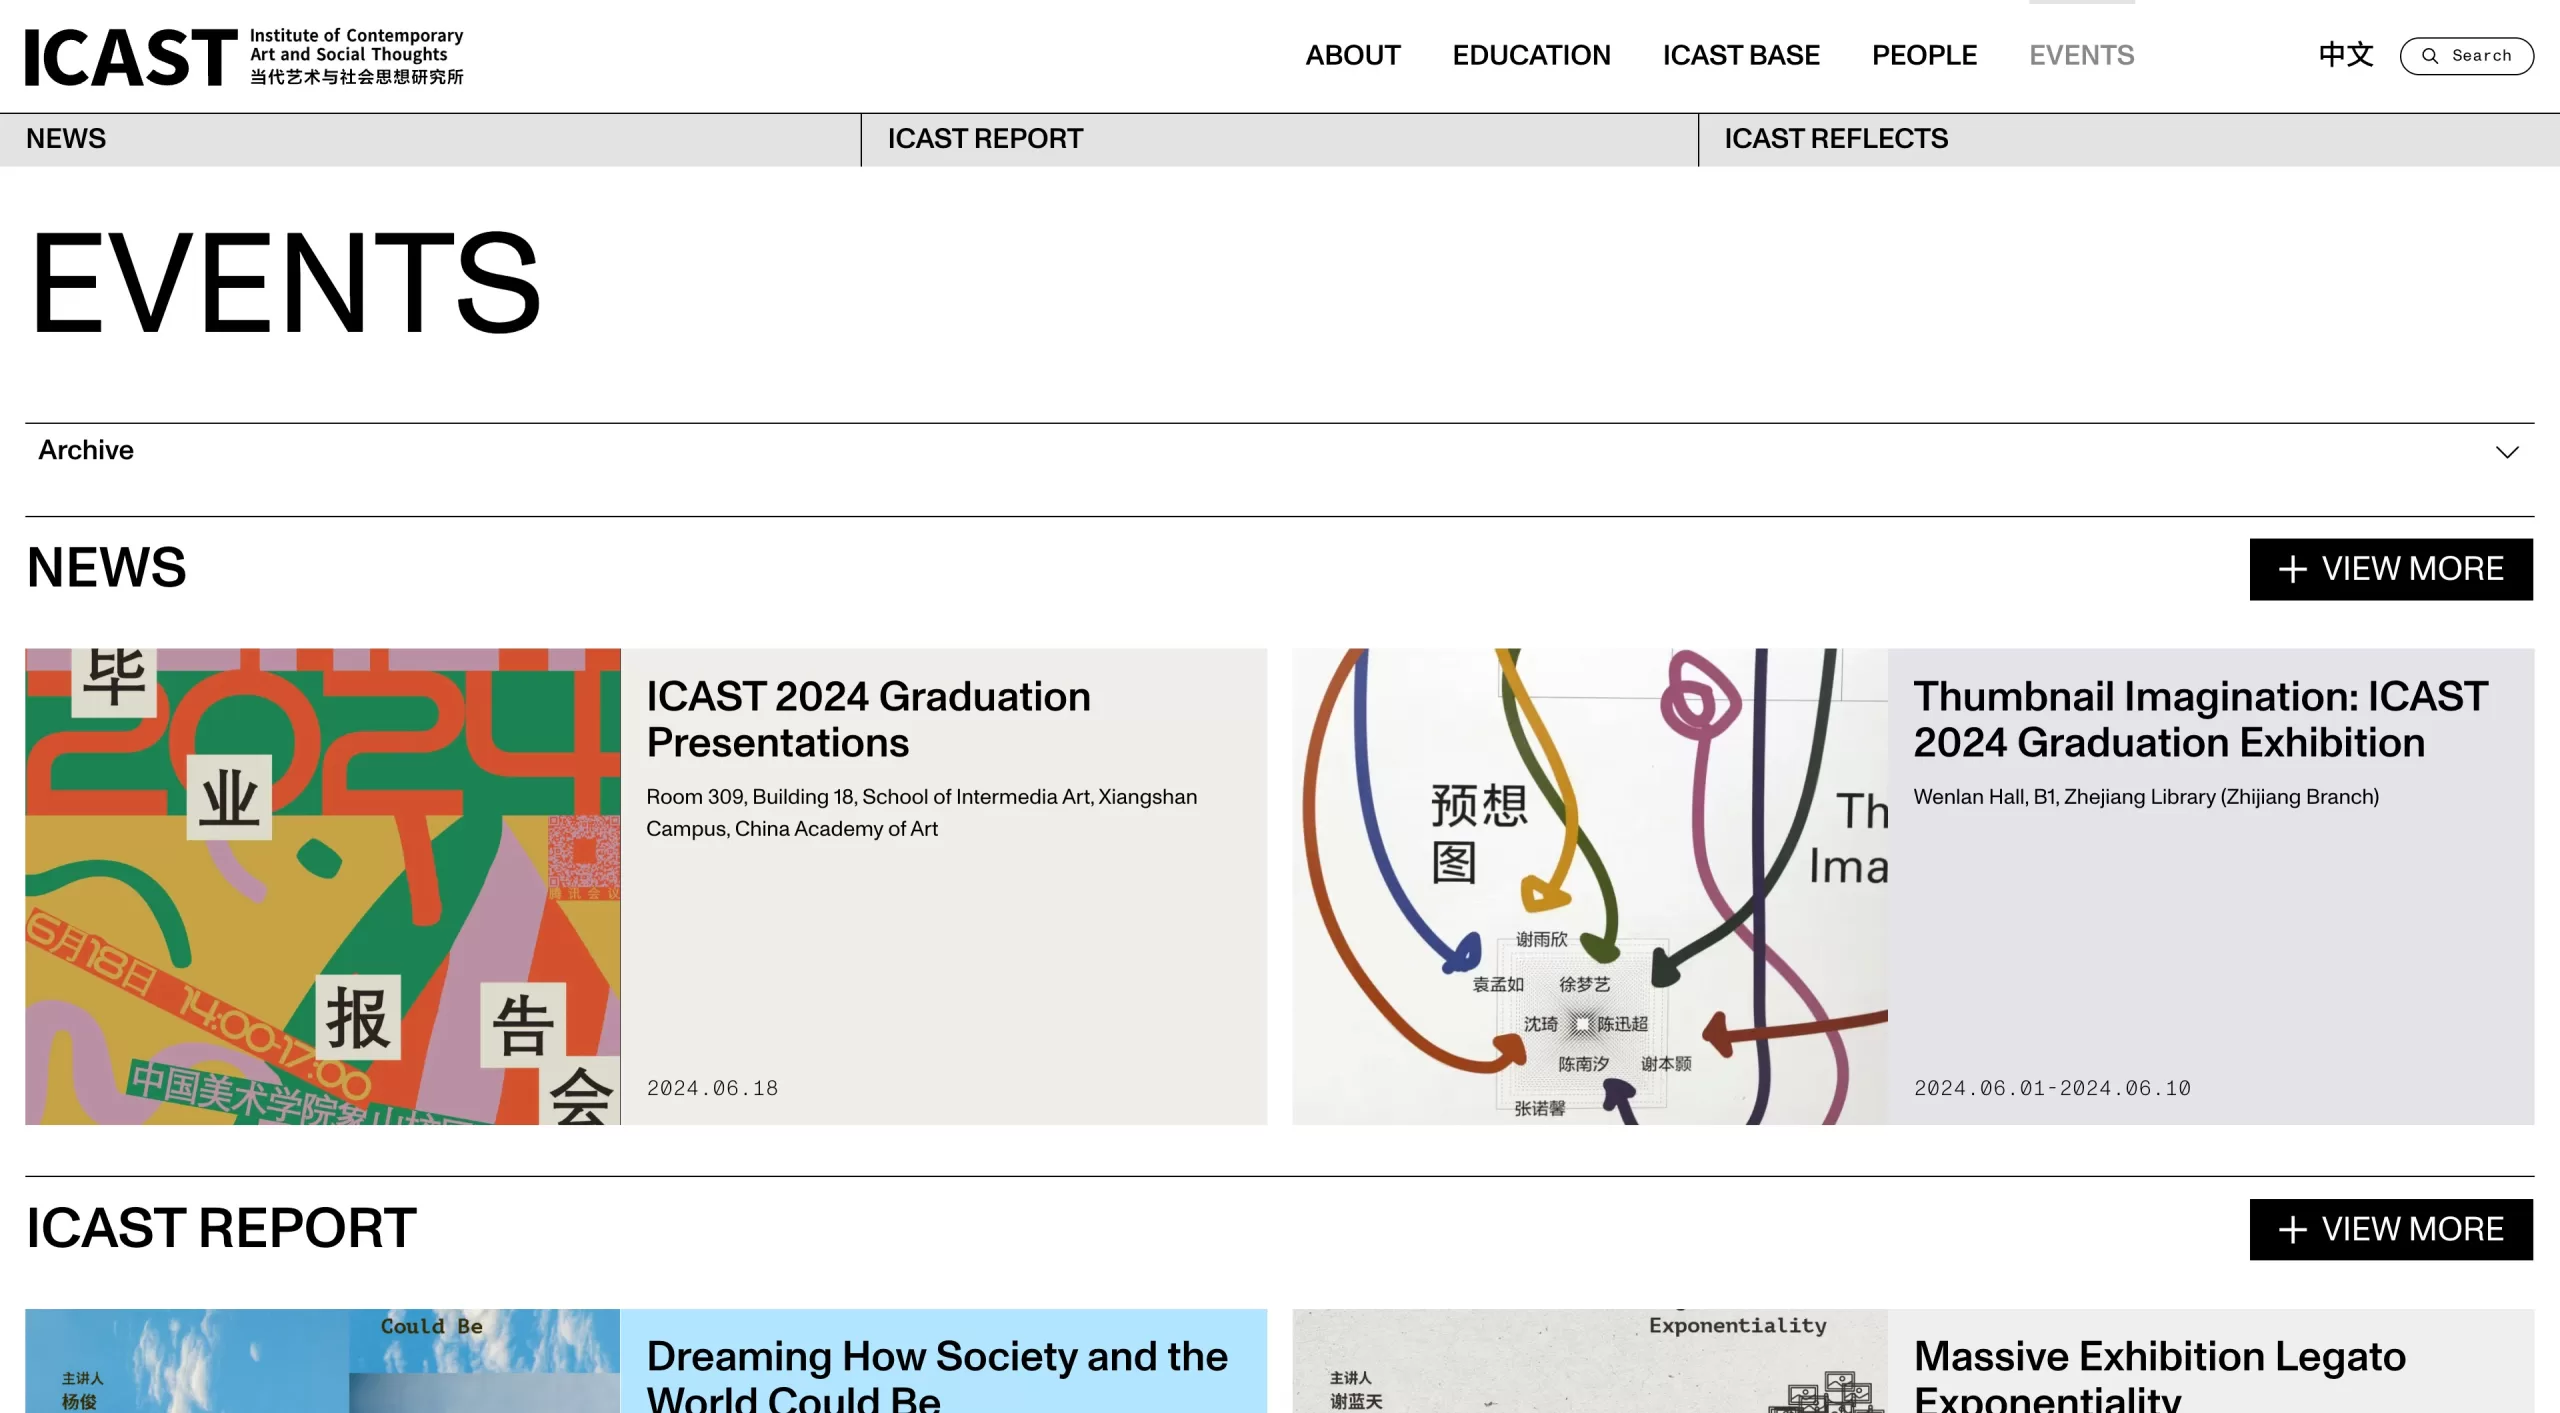Select the ICAST REFLECTS sub-navigation tab
The height and width of the screenshot is (1413, 2560).
[2129, 139]
